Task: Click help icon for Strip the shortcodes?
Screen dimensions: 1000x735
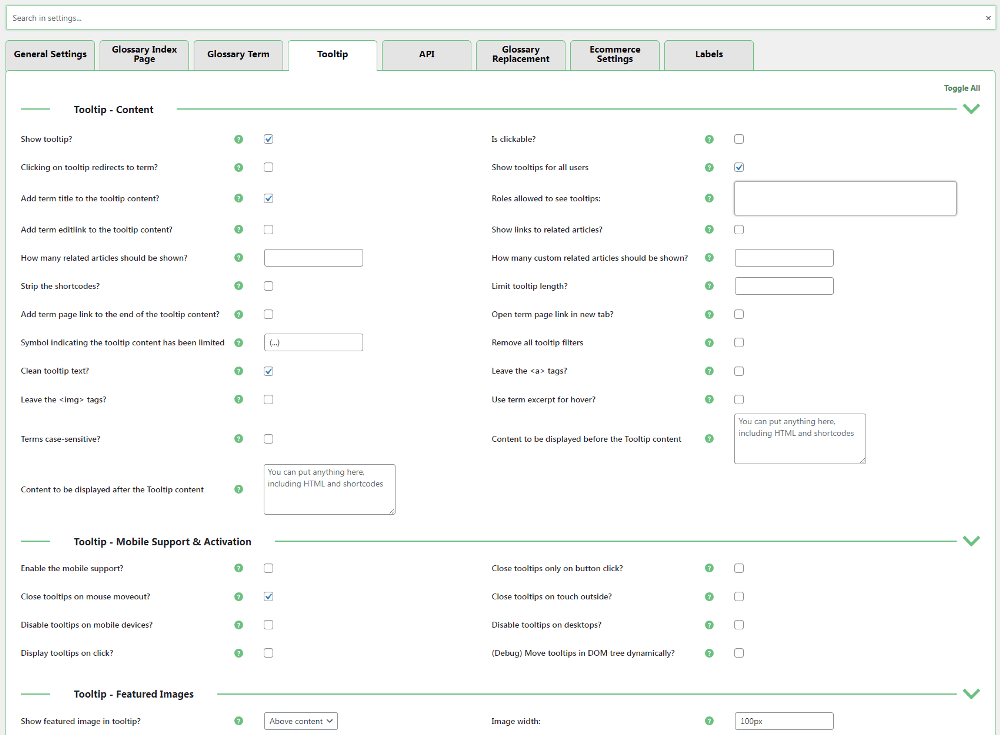Action: coord(238,286)
